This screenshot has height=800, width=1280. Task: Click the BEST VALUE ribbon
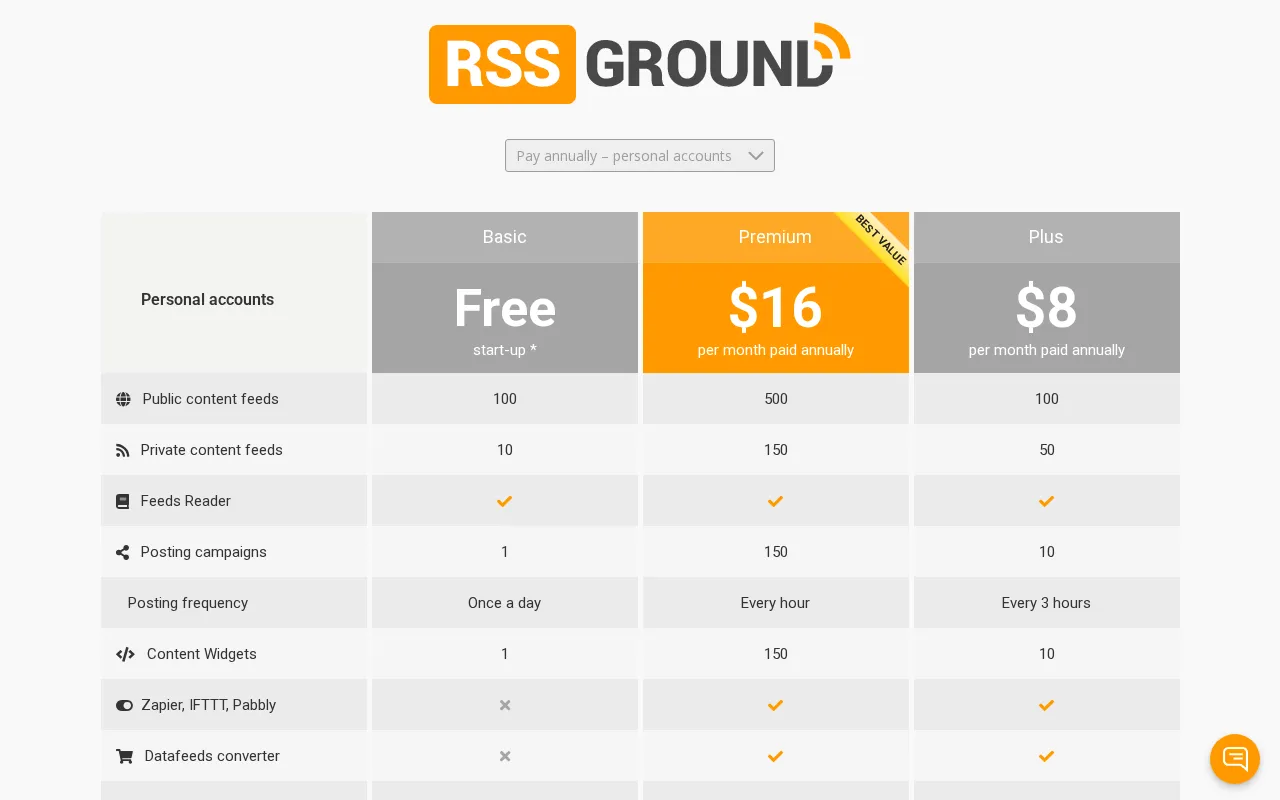click(x=880, y=240)
